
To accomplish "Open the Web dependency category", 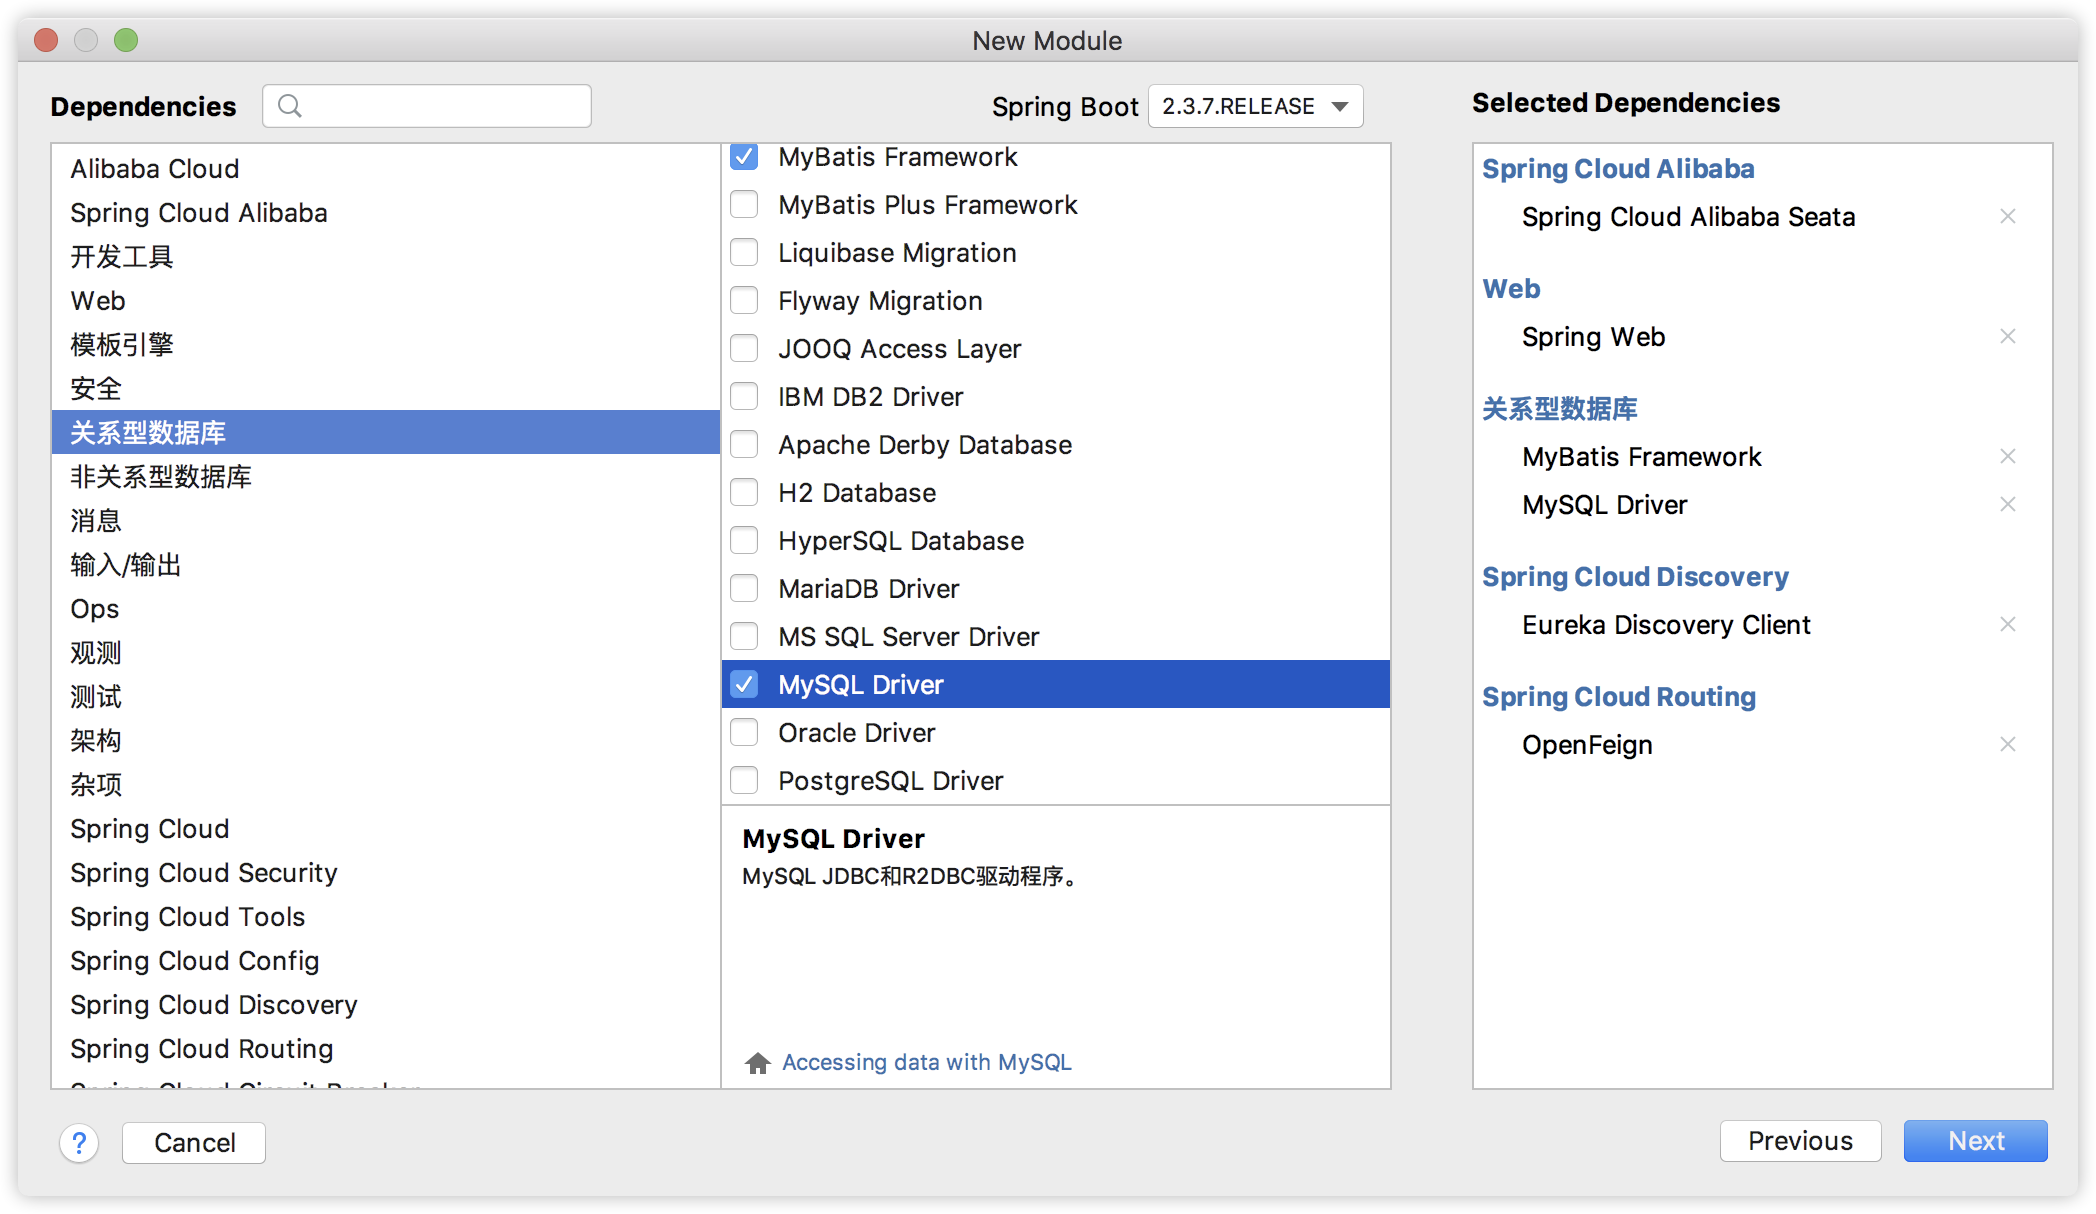I will pos(98,300).
